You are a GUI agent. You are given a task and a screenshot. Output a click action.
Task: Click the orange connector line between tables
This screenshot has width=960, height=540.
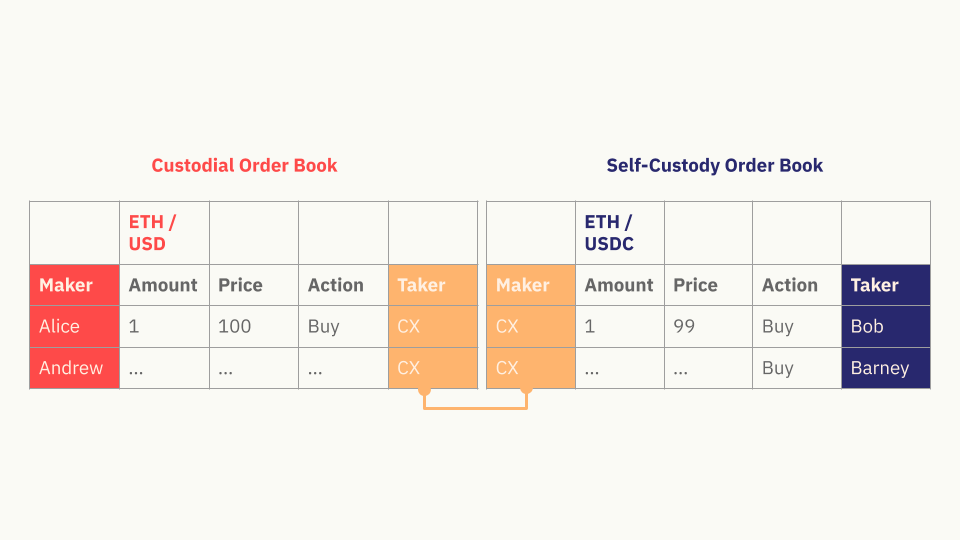[475, 408]
